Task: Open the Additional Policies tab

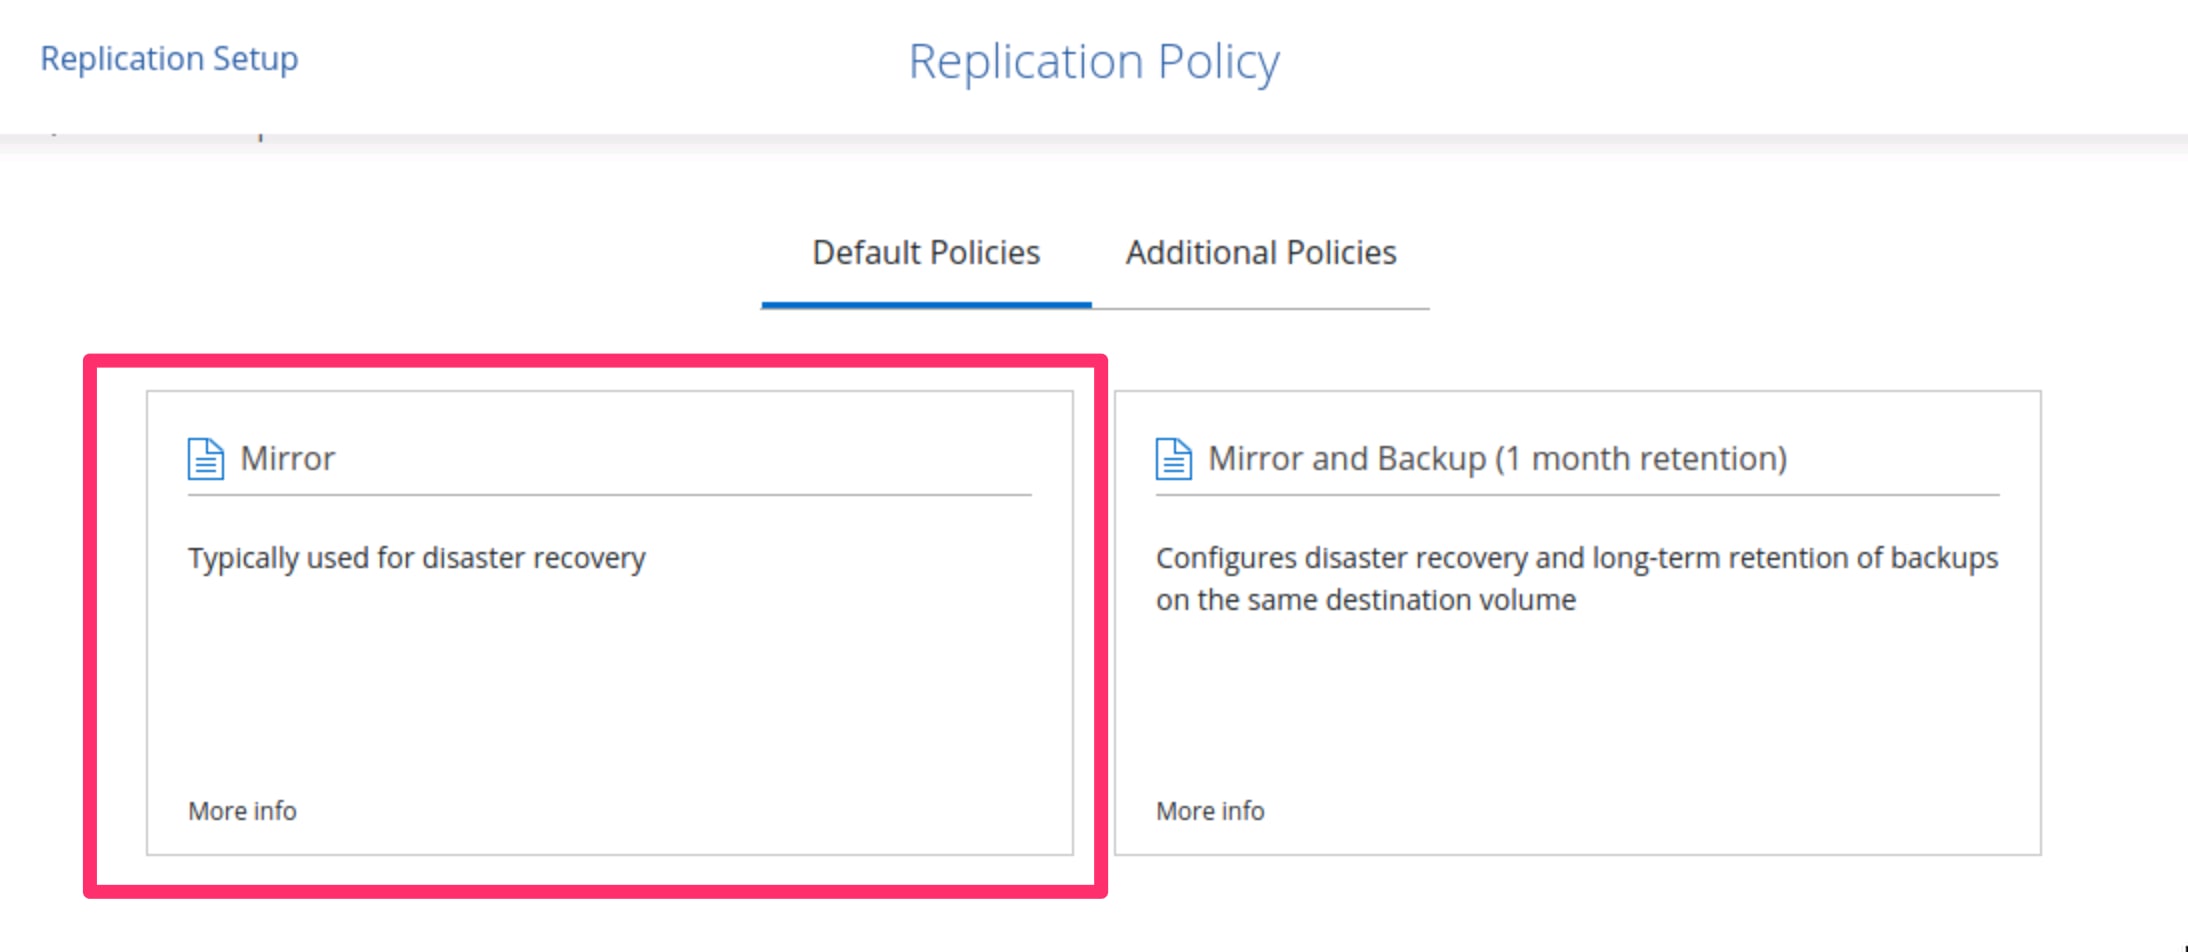Action: [1260, 253]
